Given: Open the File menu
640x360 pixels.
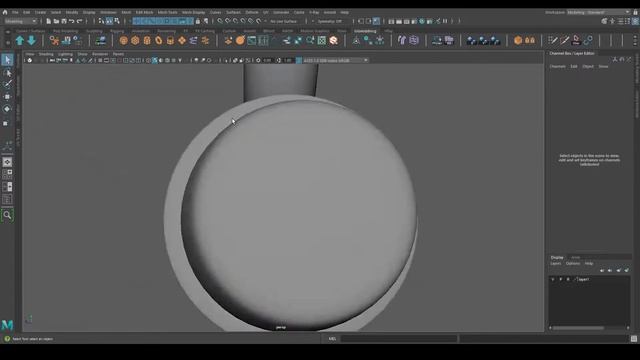Looking at the screenshot, I should tap(15, 12).
